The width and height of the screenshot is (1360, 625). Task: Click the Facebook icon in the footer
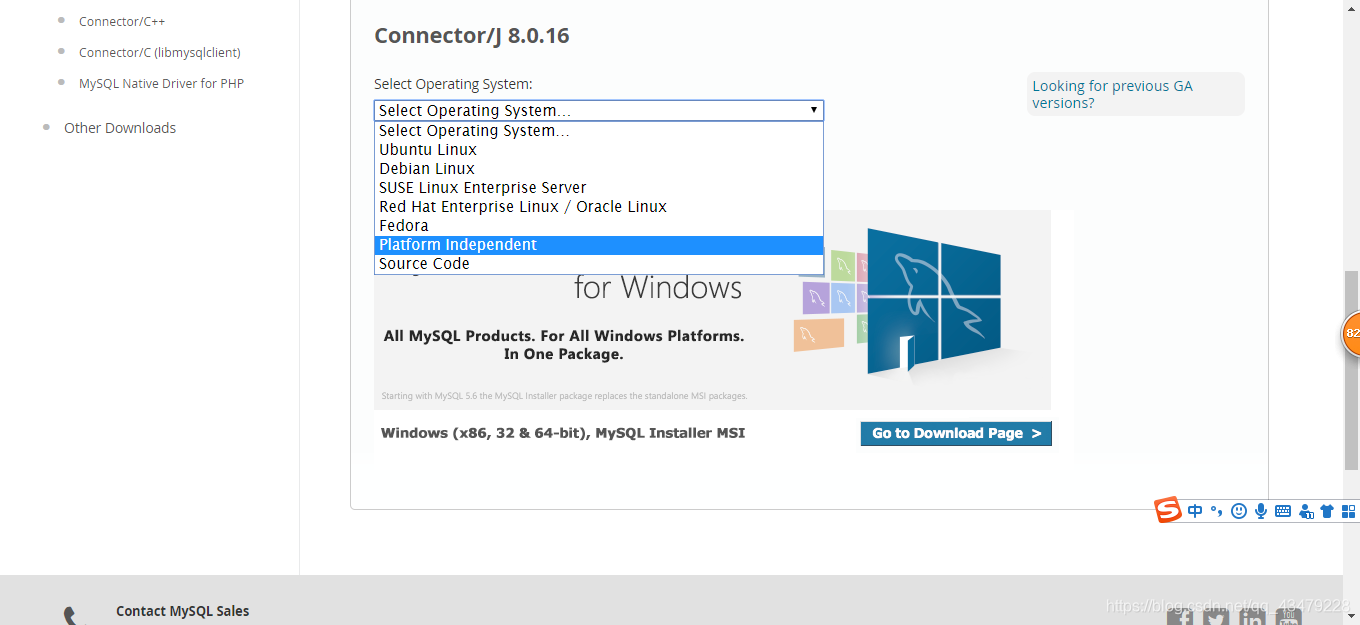pos(1180,617)
